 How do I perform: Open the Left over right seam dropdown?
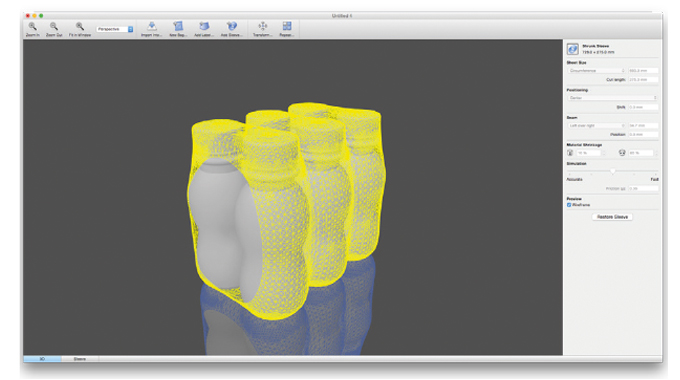(597, 126)
